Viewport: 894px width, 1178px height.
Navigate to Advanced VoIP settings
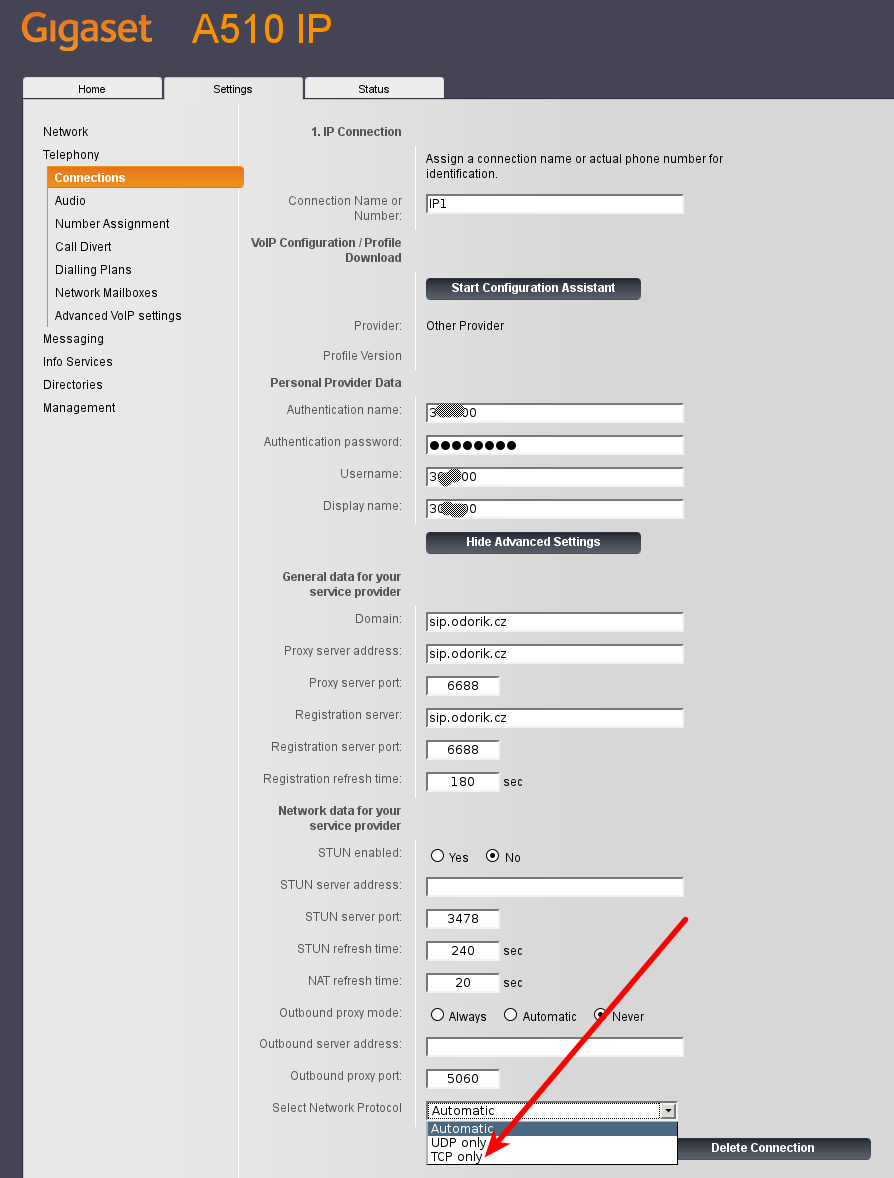coord(118,316)
